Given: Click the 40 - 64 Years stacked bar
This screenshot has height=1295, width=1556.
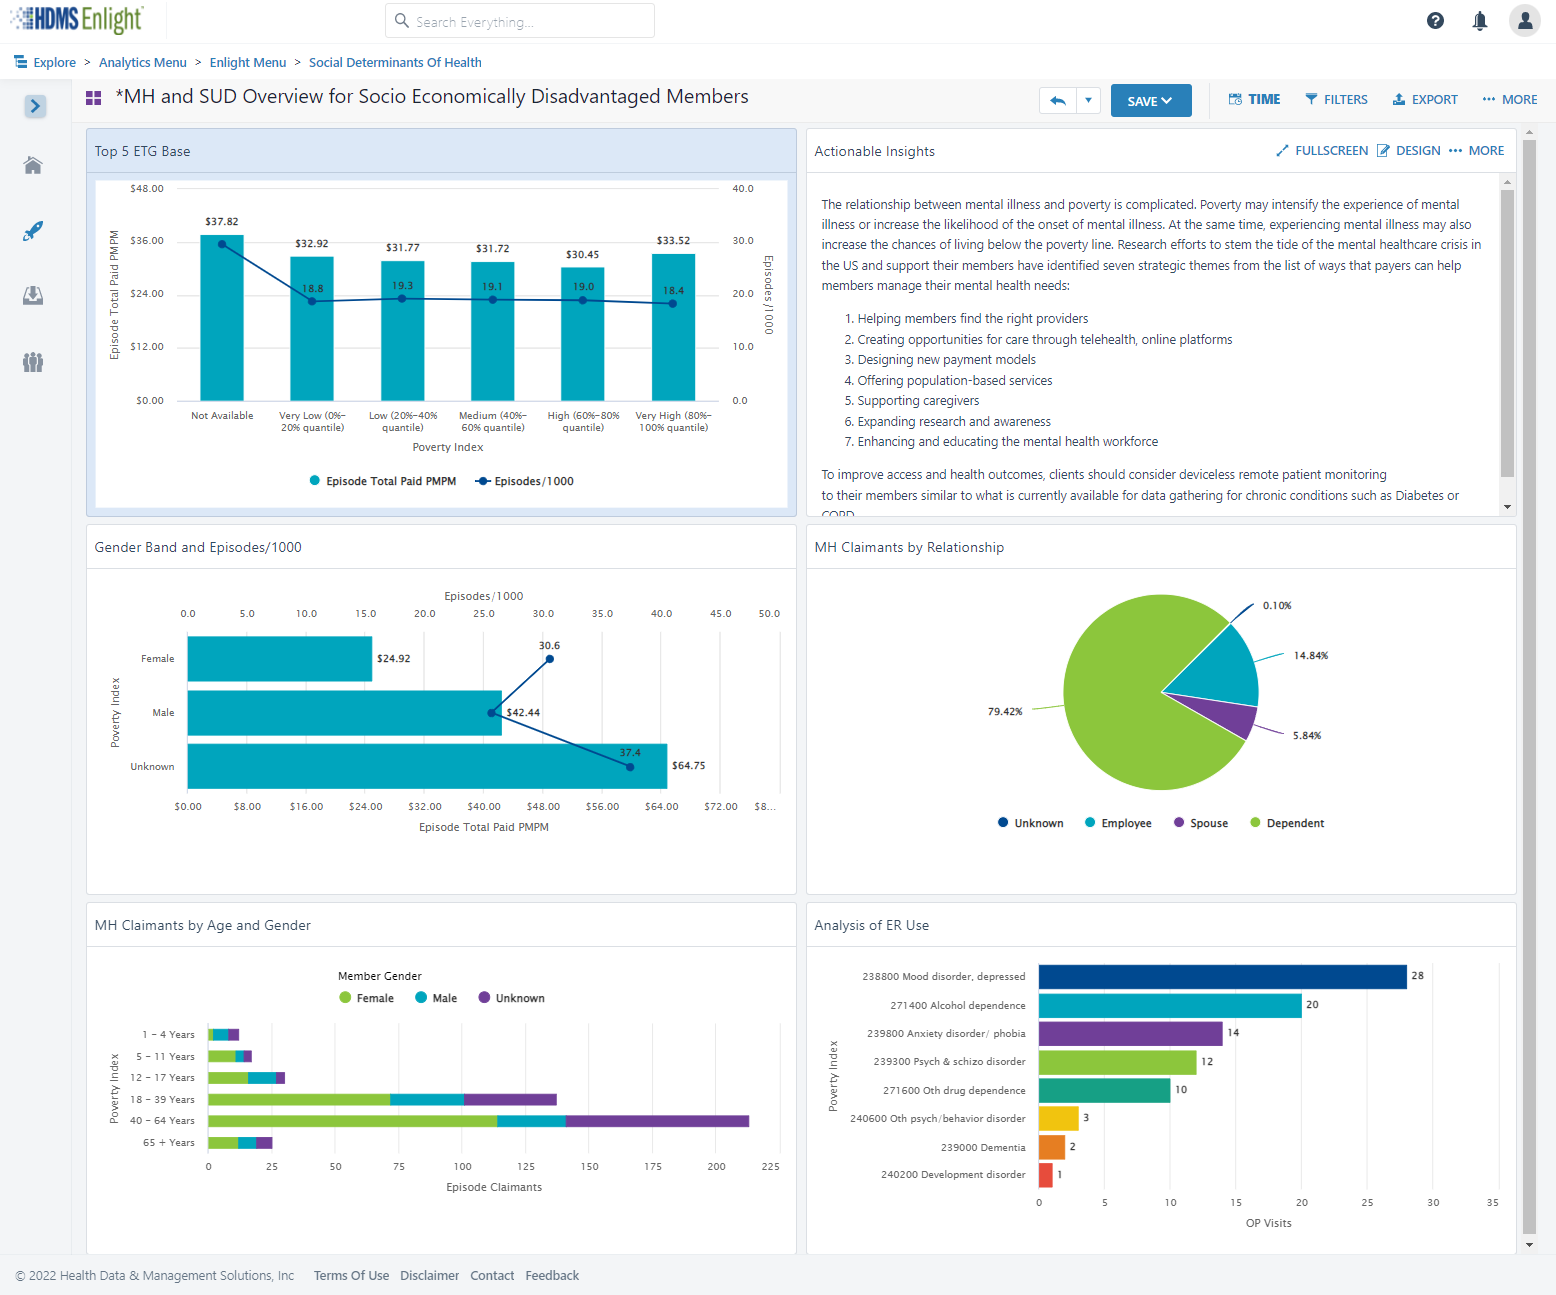Looking at the screenshot, I should tap(478, 1121).
